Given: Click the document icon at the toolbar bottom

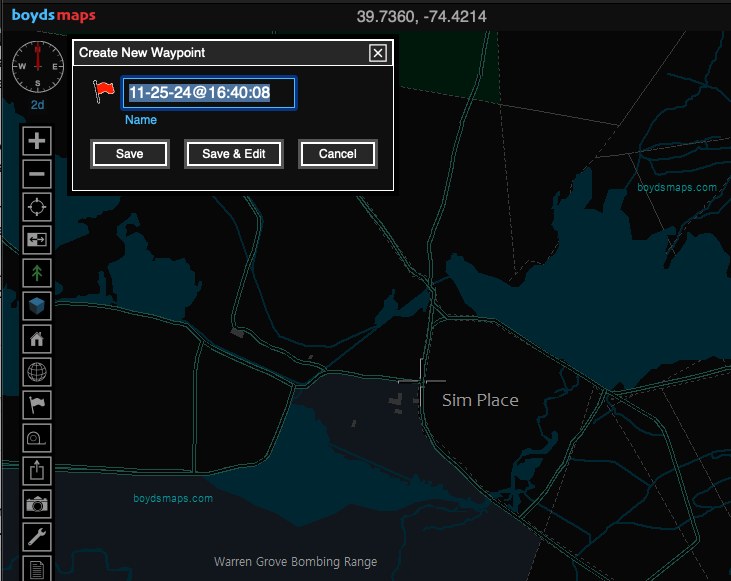Looking at the screenshot, I should (37, 568).
